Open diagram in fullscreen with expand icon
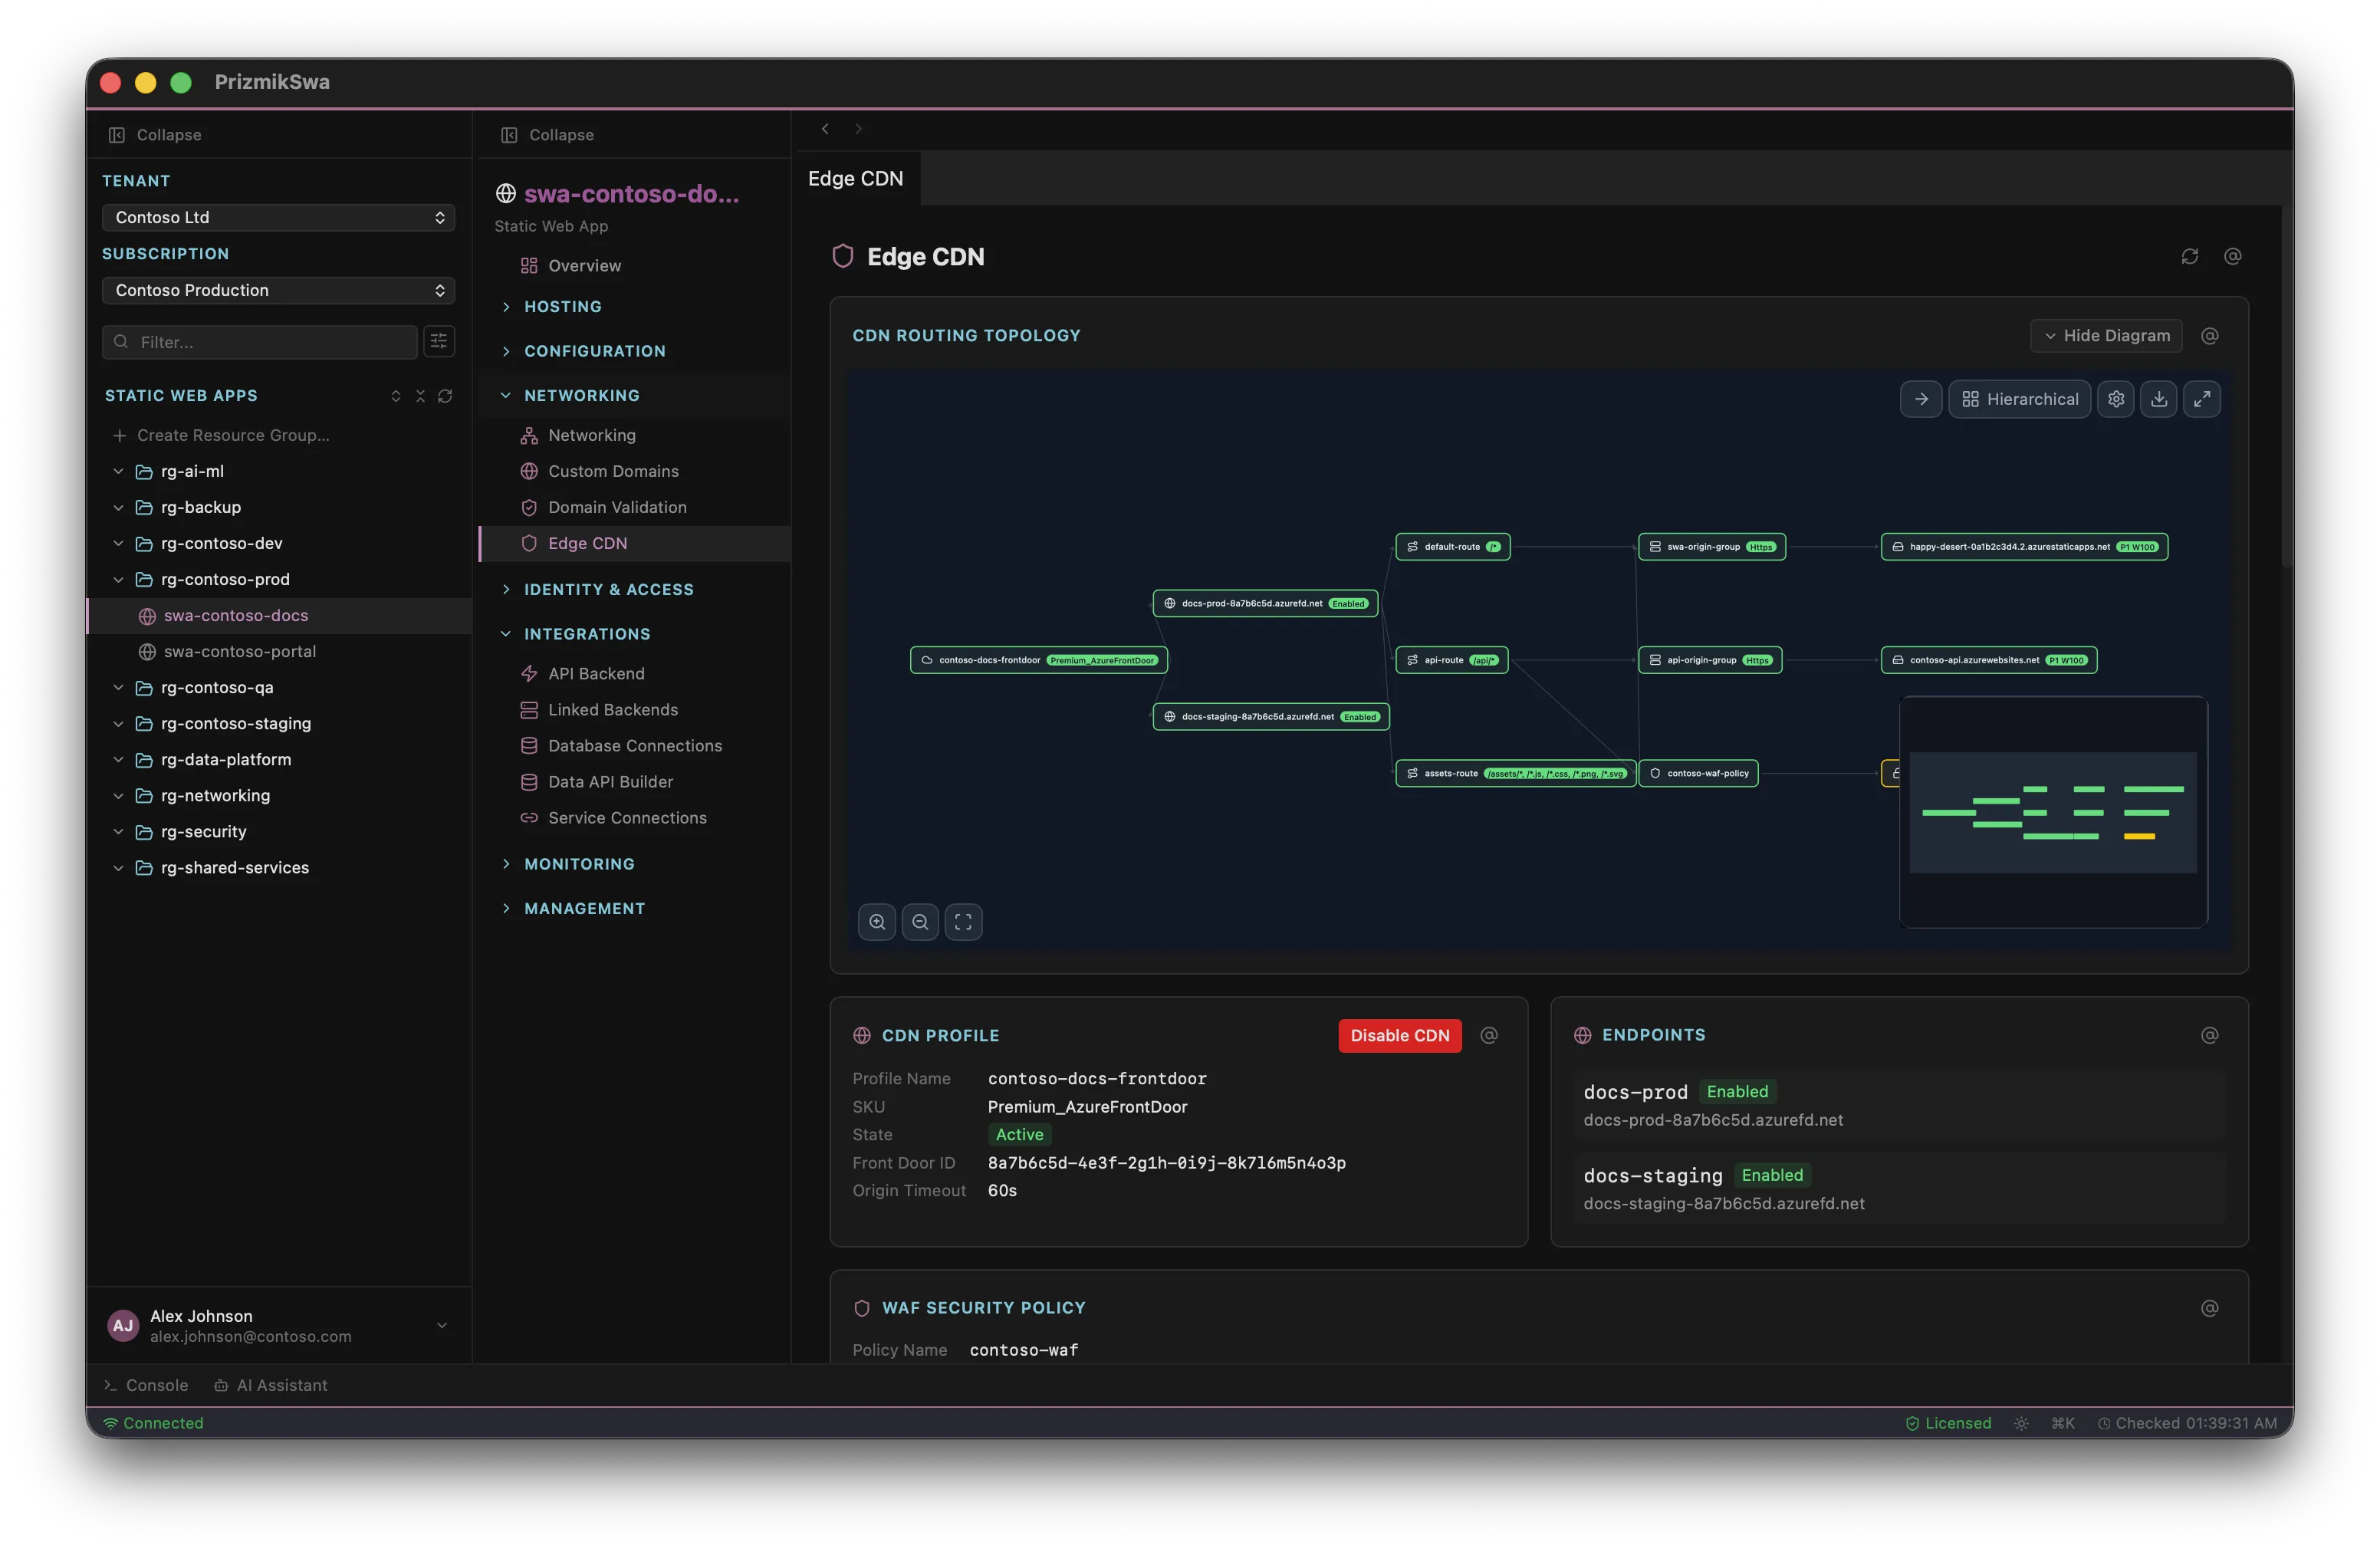2380x1552 pixels. coord(2202,399)
